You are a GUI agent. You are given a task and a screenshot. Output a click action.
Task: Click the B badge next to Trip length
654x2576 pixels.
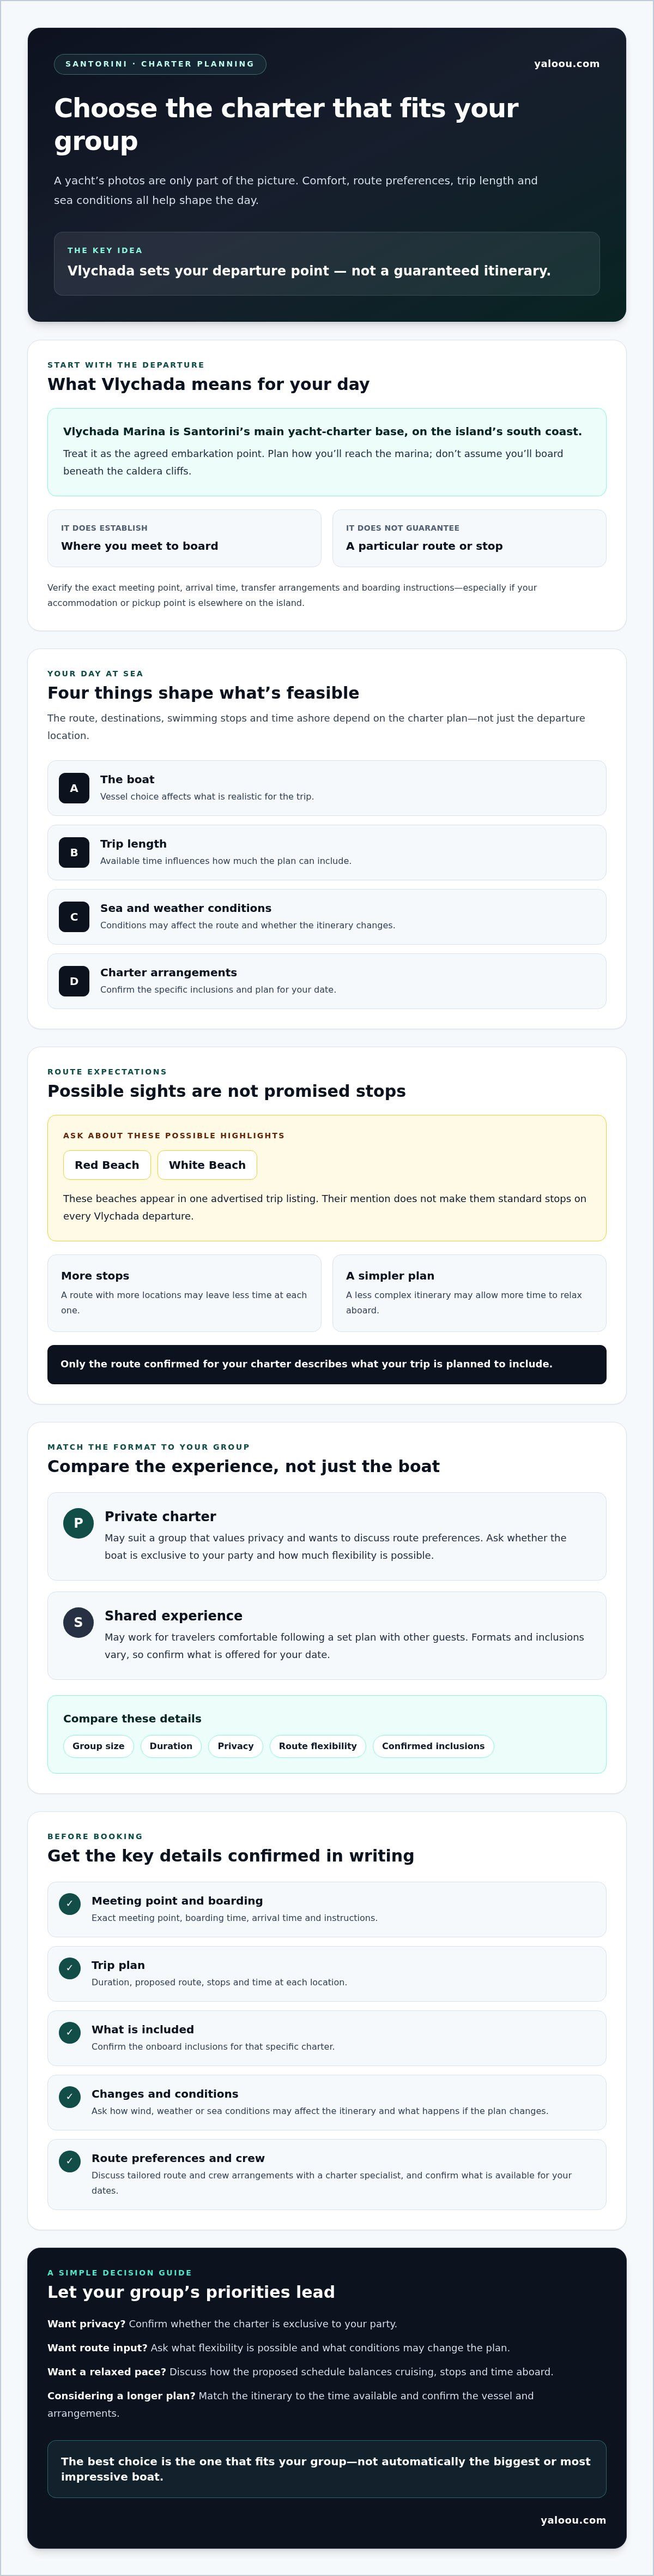[74, 852]
